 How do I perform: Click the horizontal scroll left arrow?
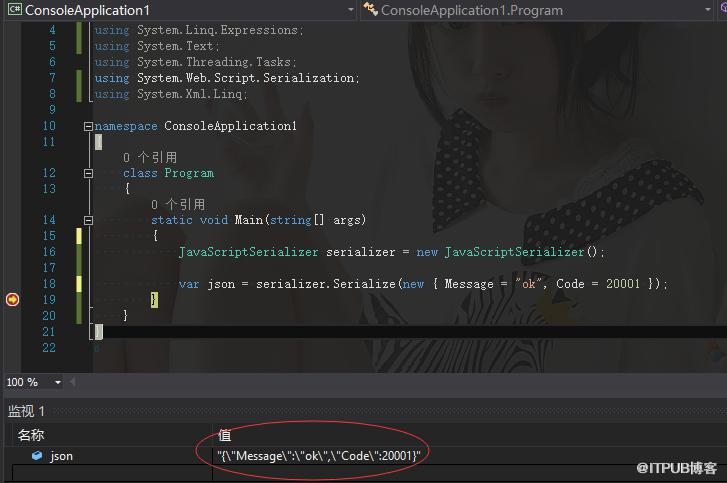coord(72,382)
